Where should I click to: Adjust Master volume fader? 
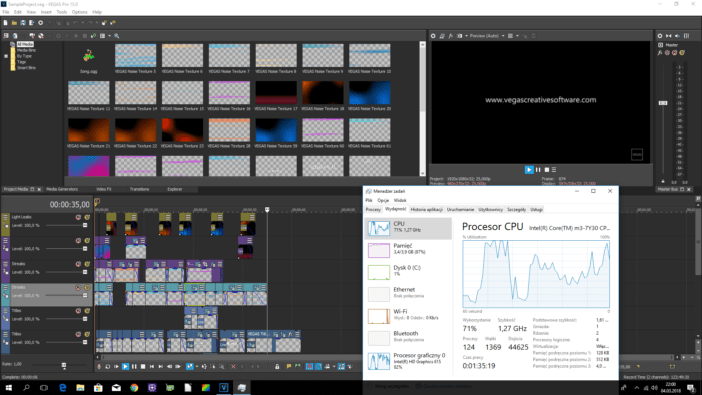[663, 103]
